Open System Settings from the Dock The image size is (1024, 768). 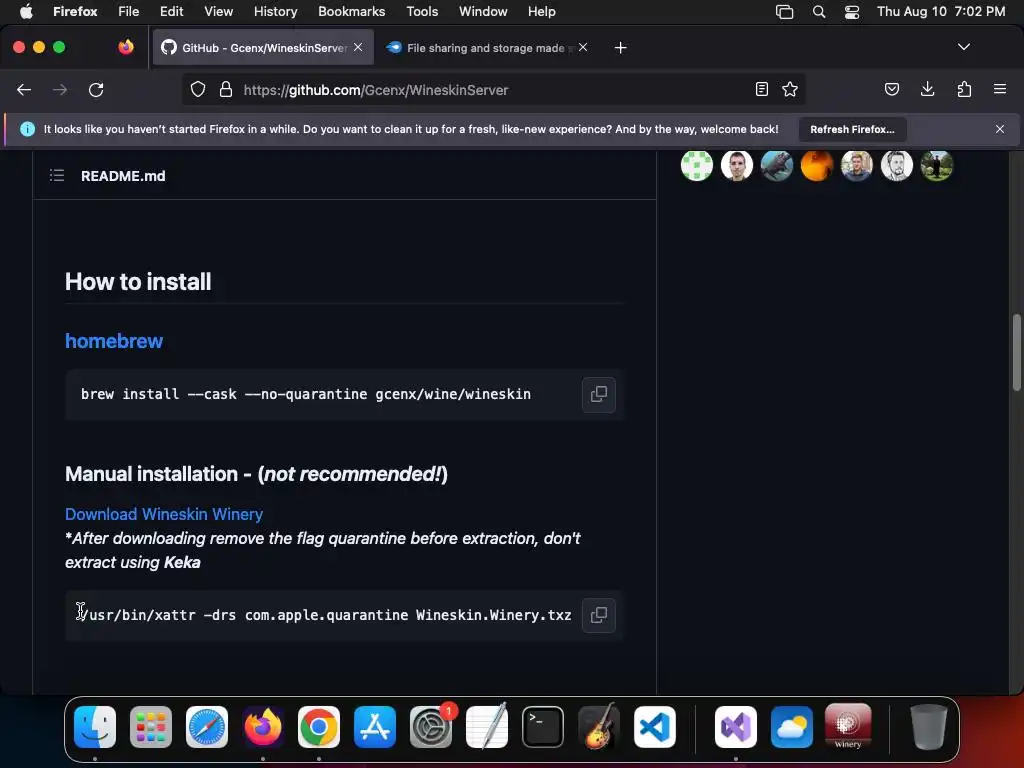[431, 727]
